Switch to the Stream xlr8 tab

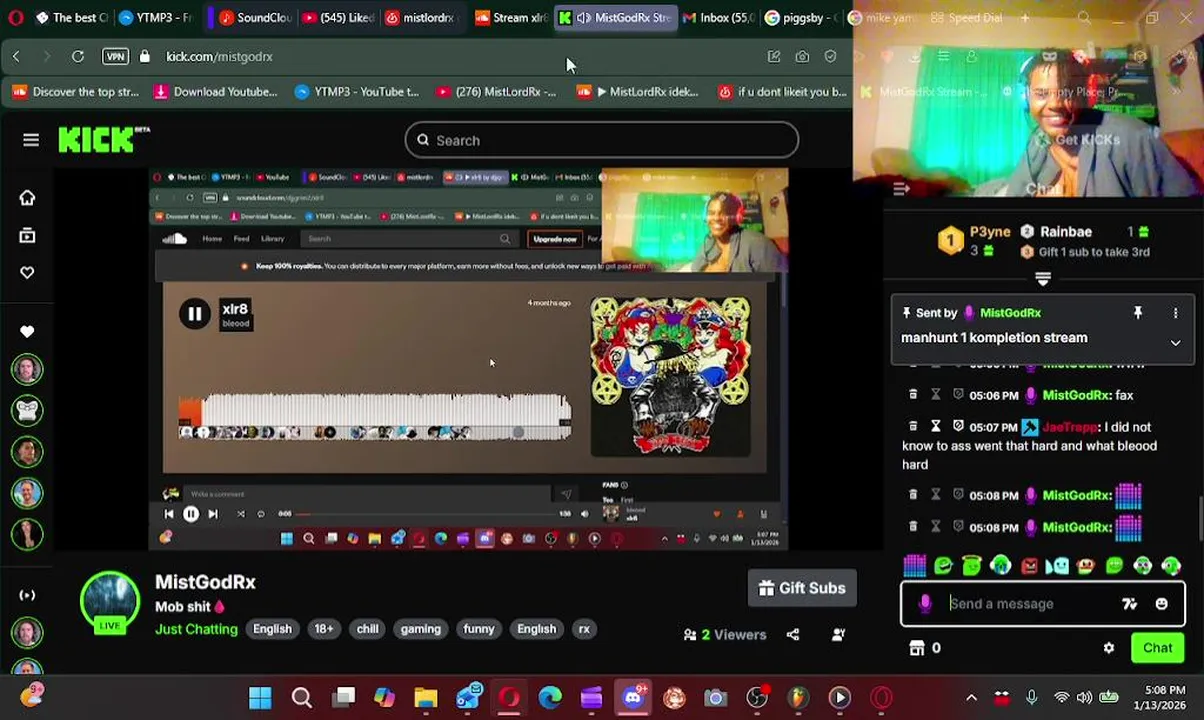[510, 18]
